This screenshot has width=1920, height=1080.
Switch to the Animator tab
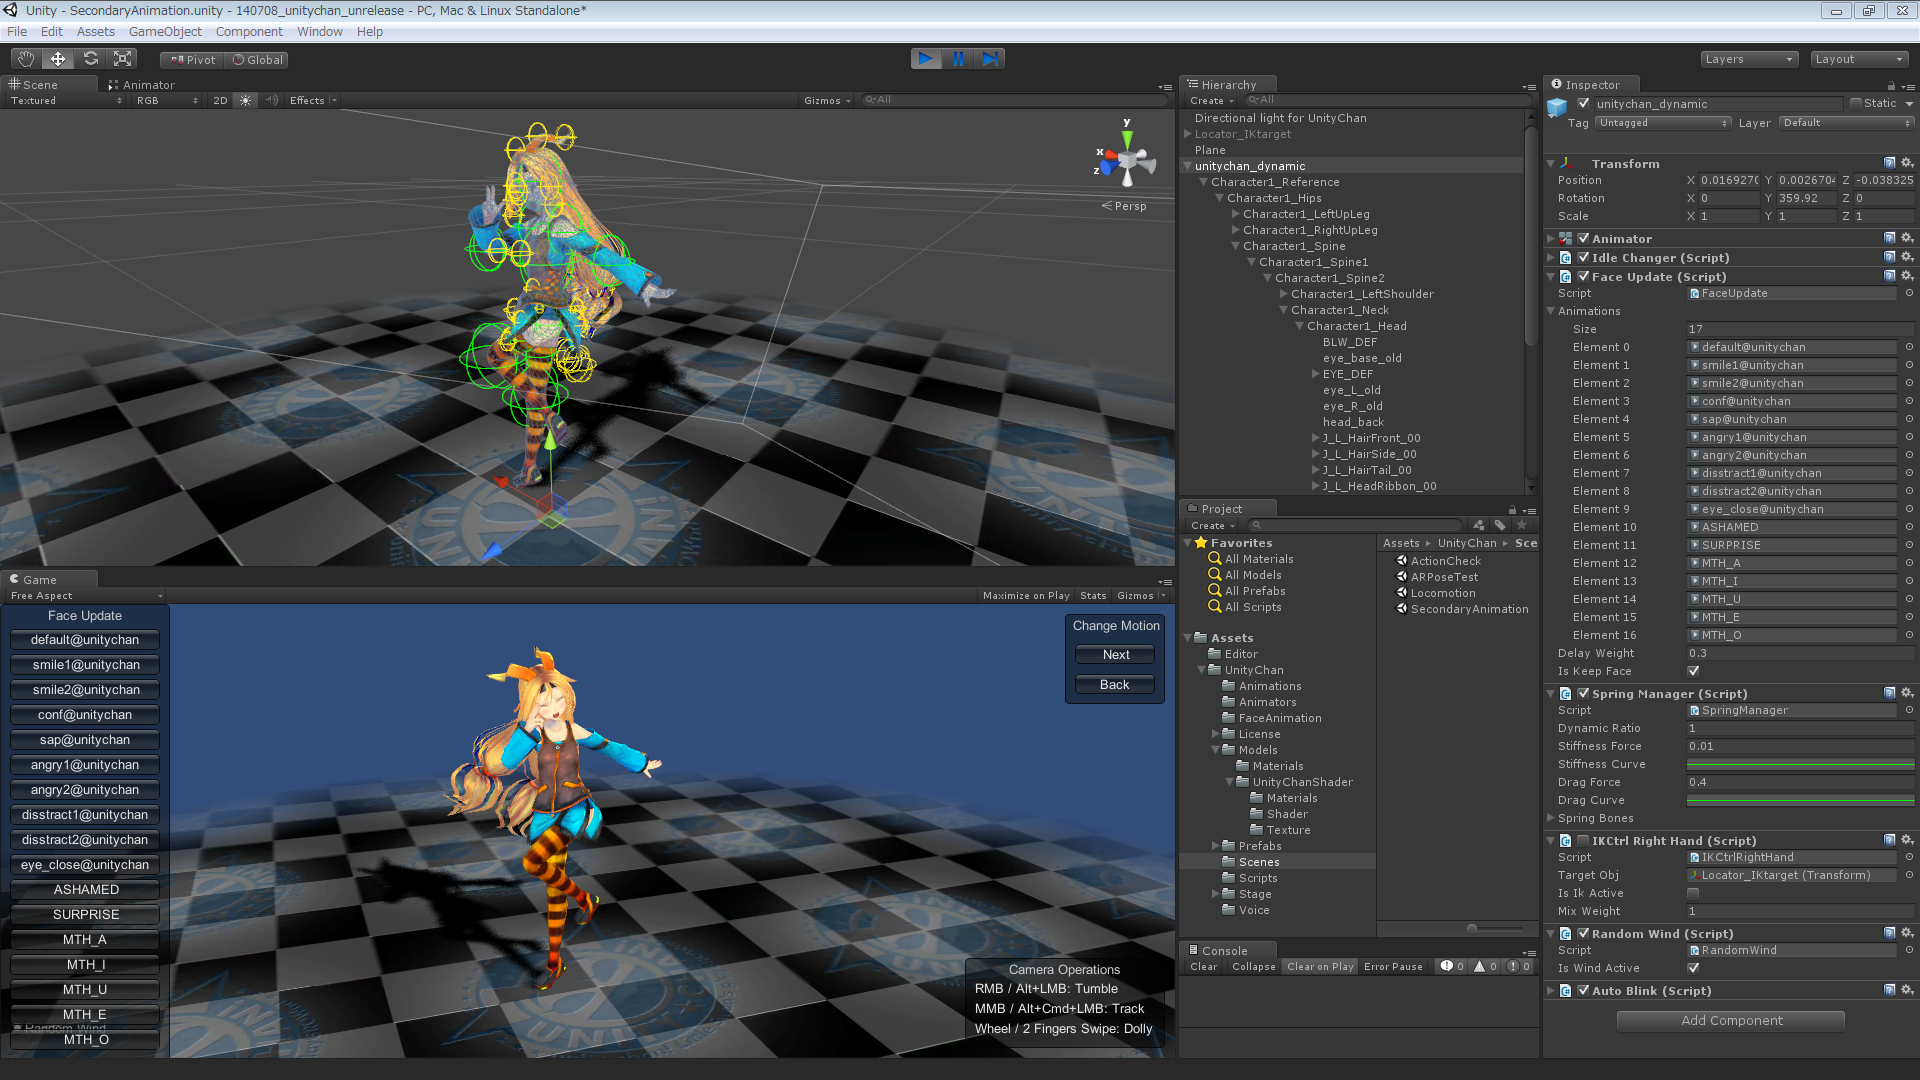142,85
